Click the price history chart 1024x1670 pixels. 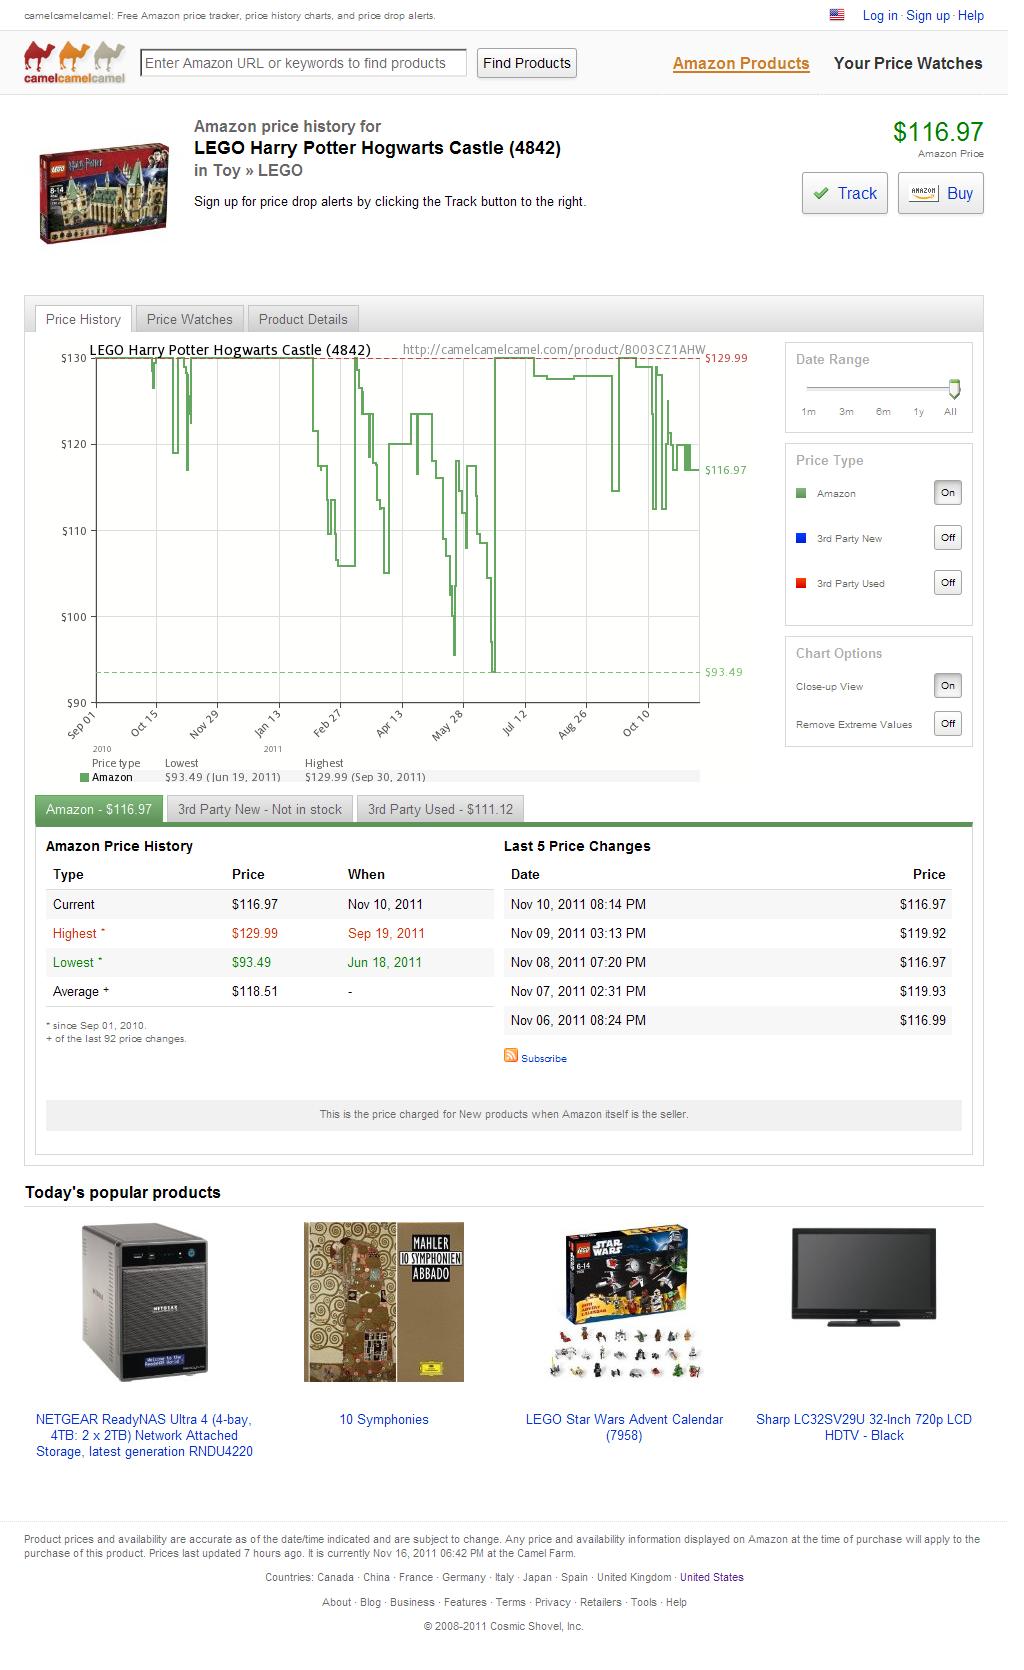pyautogui.click(x=397, y=529)
